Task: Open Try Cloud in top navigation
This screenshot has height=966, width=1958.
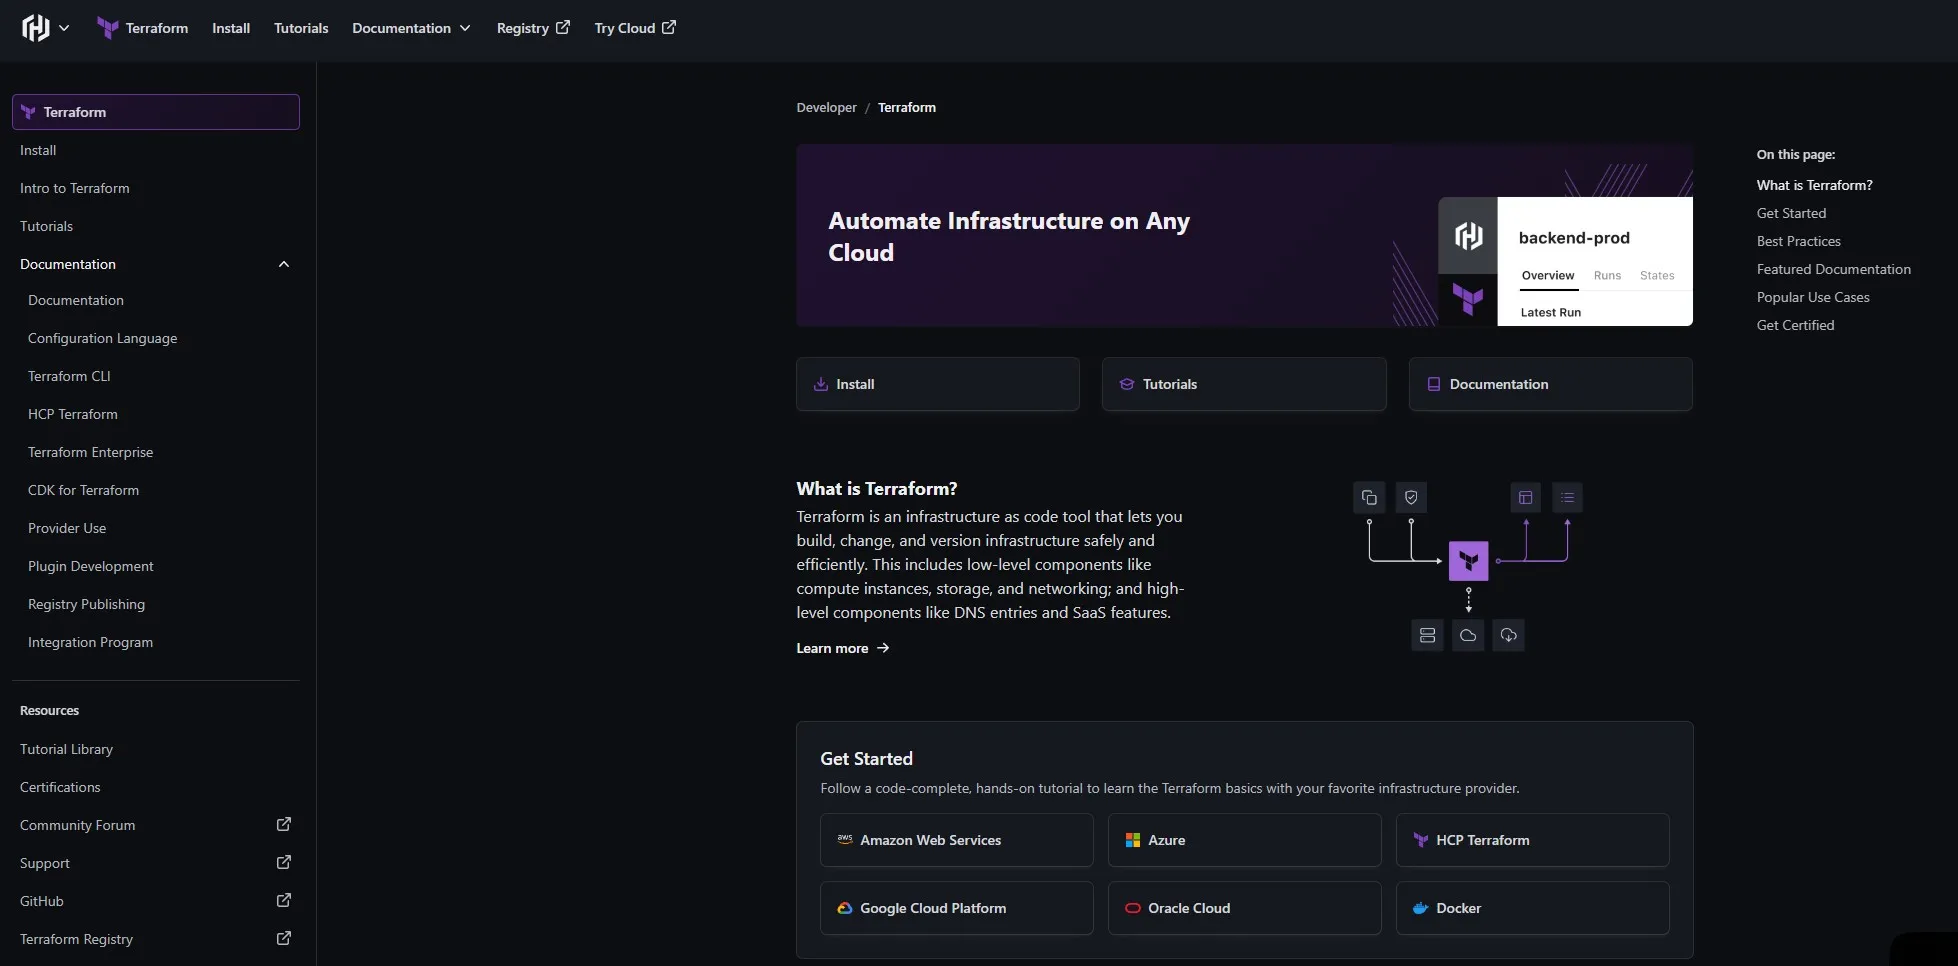Action: (x=635, y=28)
